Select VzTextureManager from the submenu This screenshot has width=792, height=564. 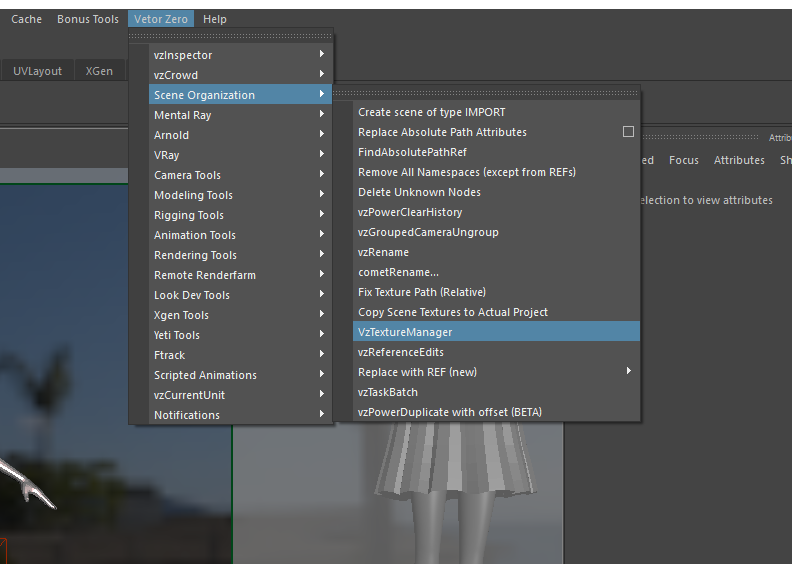[405, 332]
